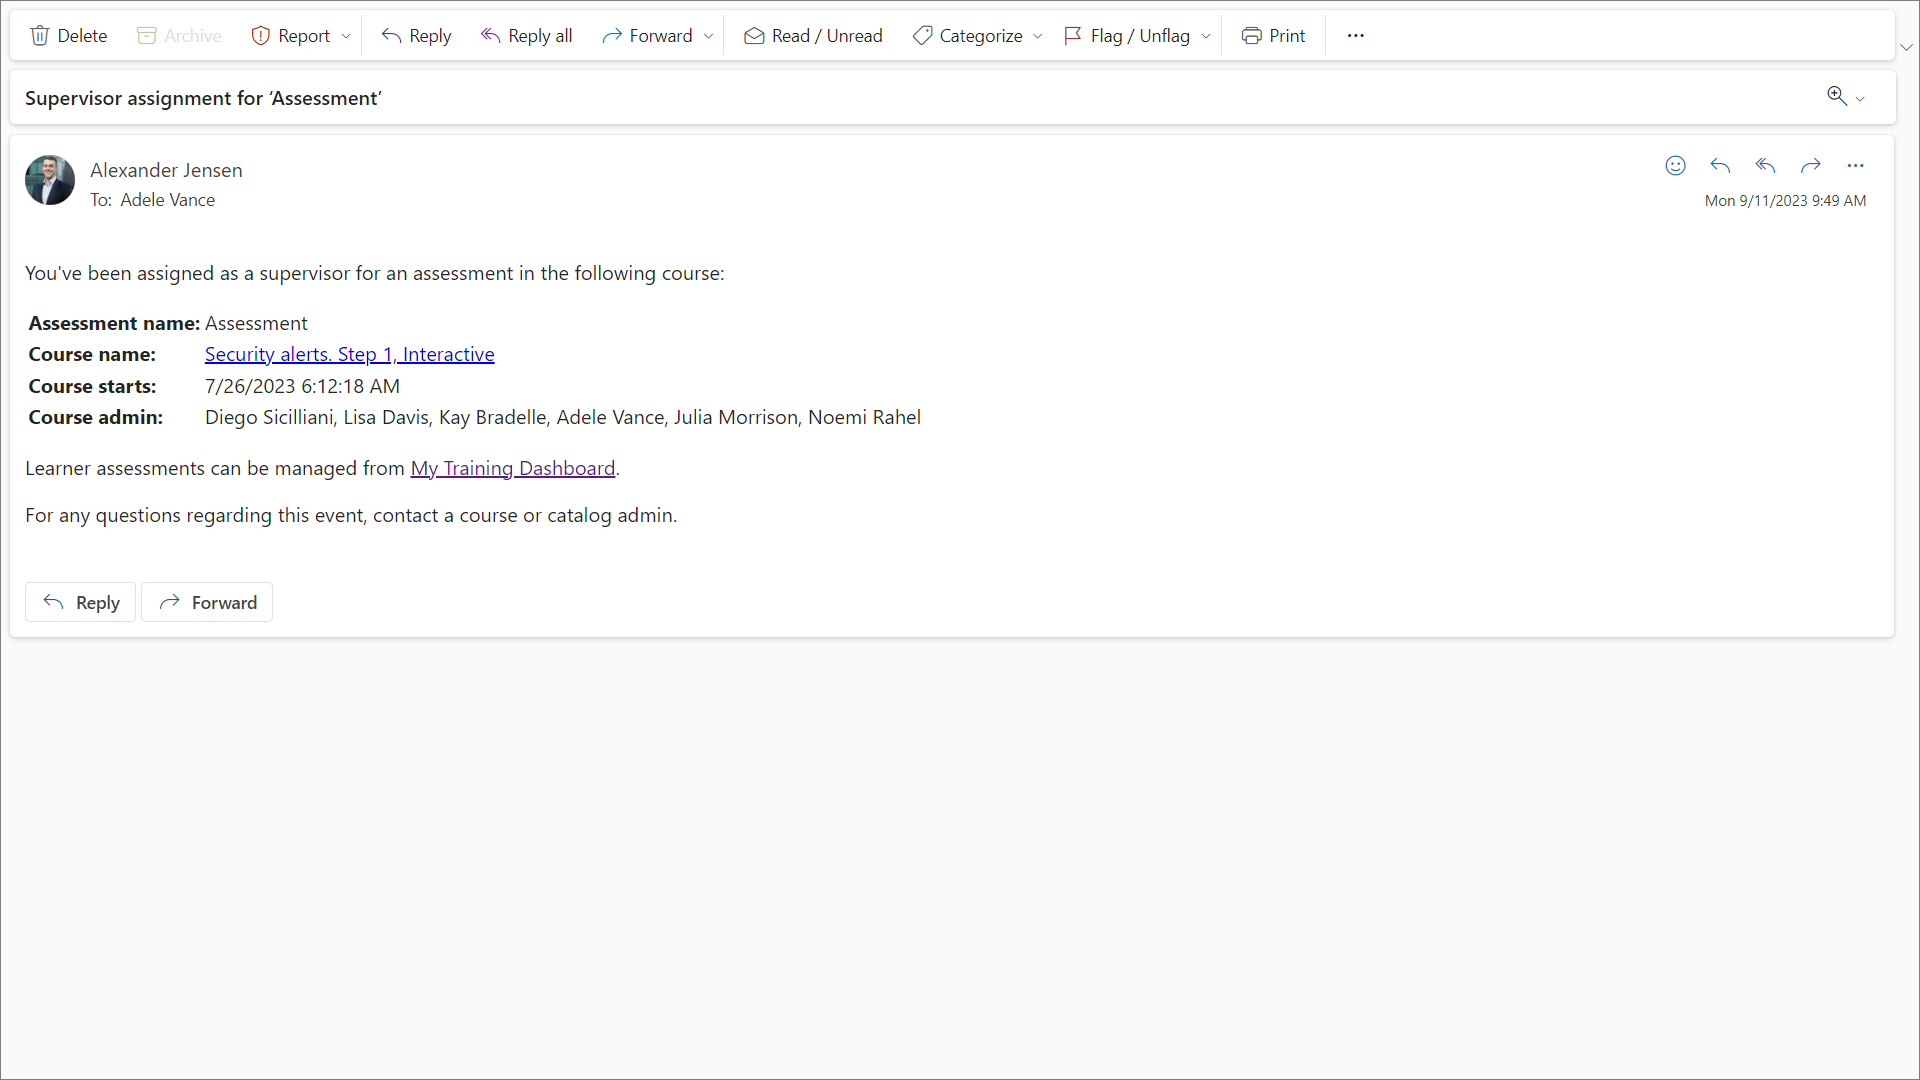Open toolbar overflow ellipsis menu
The image size is (1920, 1080).
(1355, 36)
